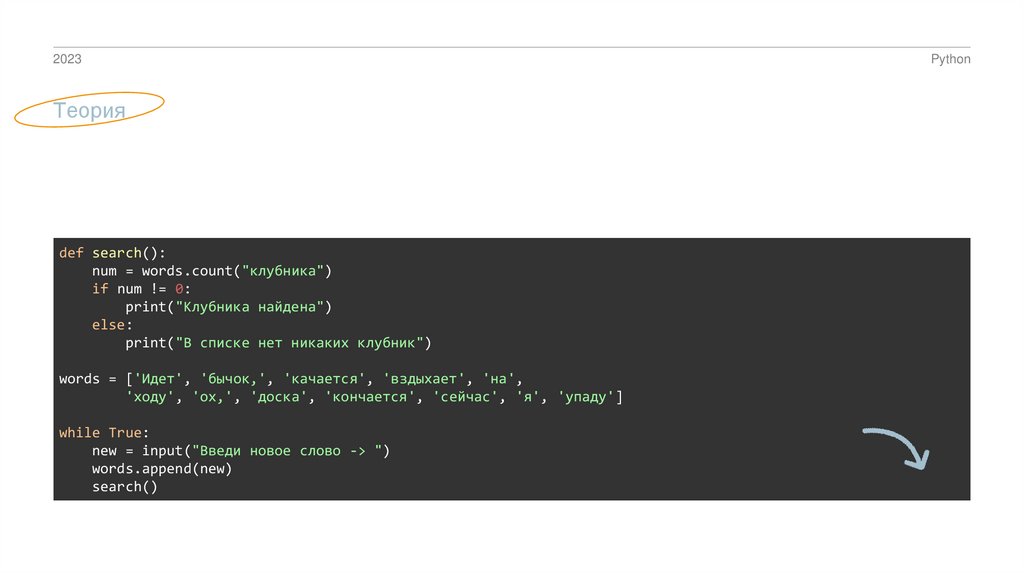
Task: Click the words.append(new) line
Action: [162, 469]
